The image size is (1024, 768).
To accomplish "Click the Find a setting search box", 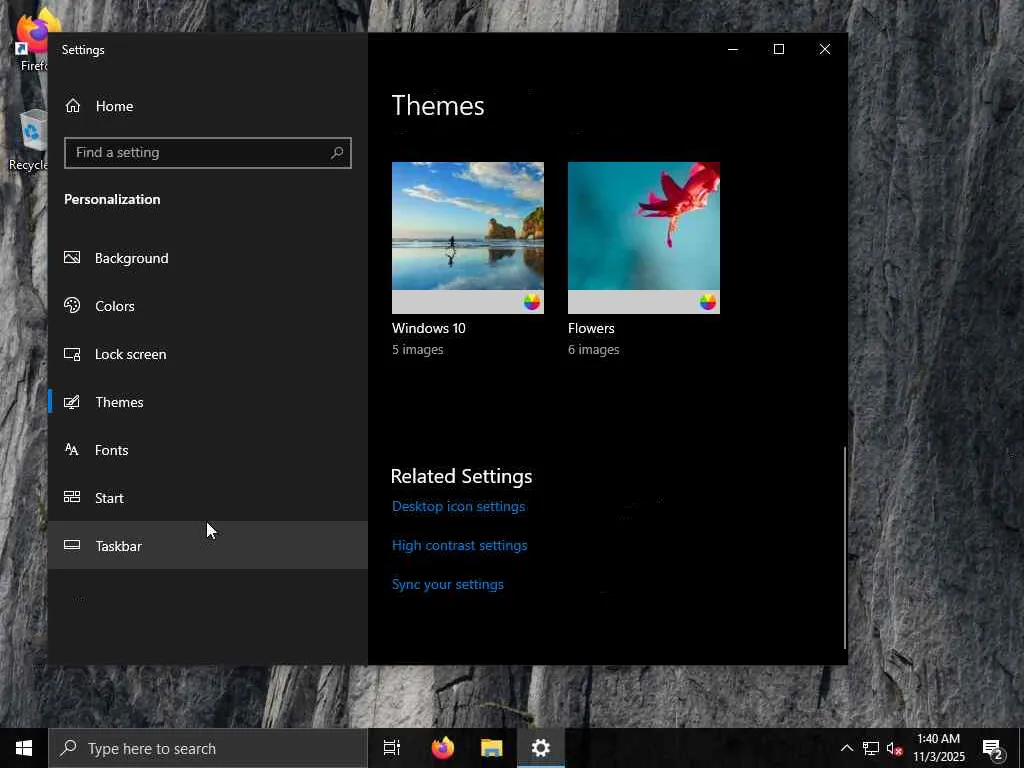I will 208,153.
